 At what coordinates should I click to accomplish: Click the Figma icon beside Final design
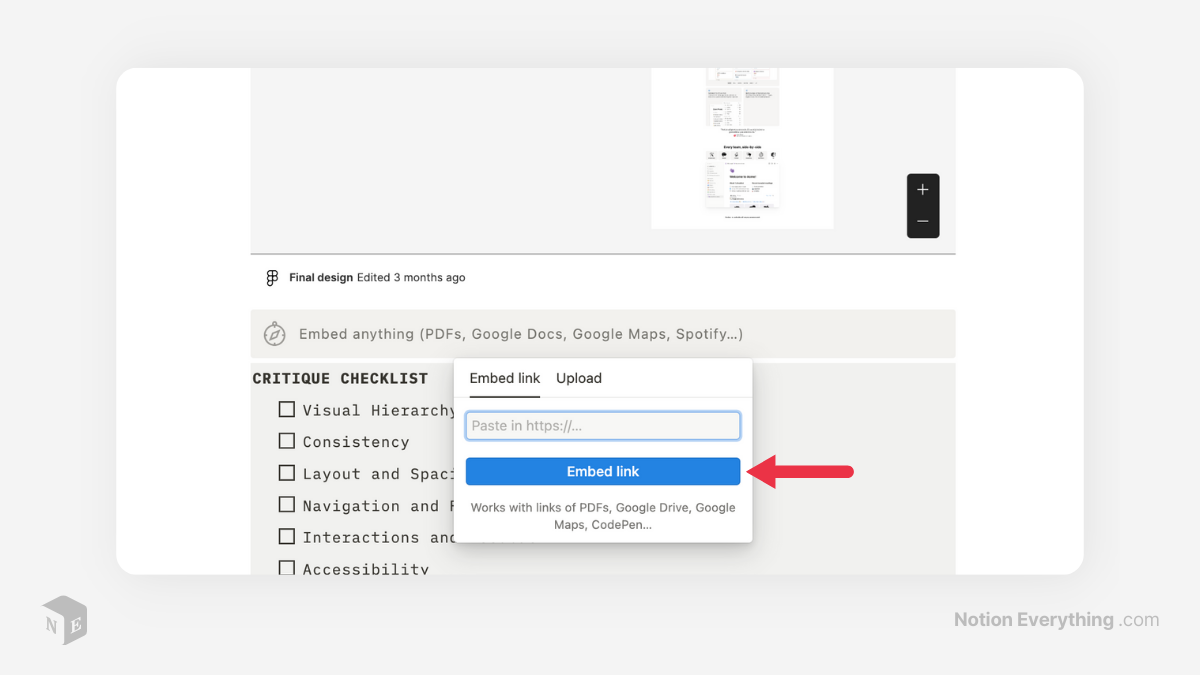pyautogui.click(x=272, y=277)
